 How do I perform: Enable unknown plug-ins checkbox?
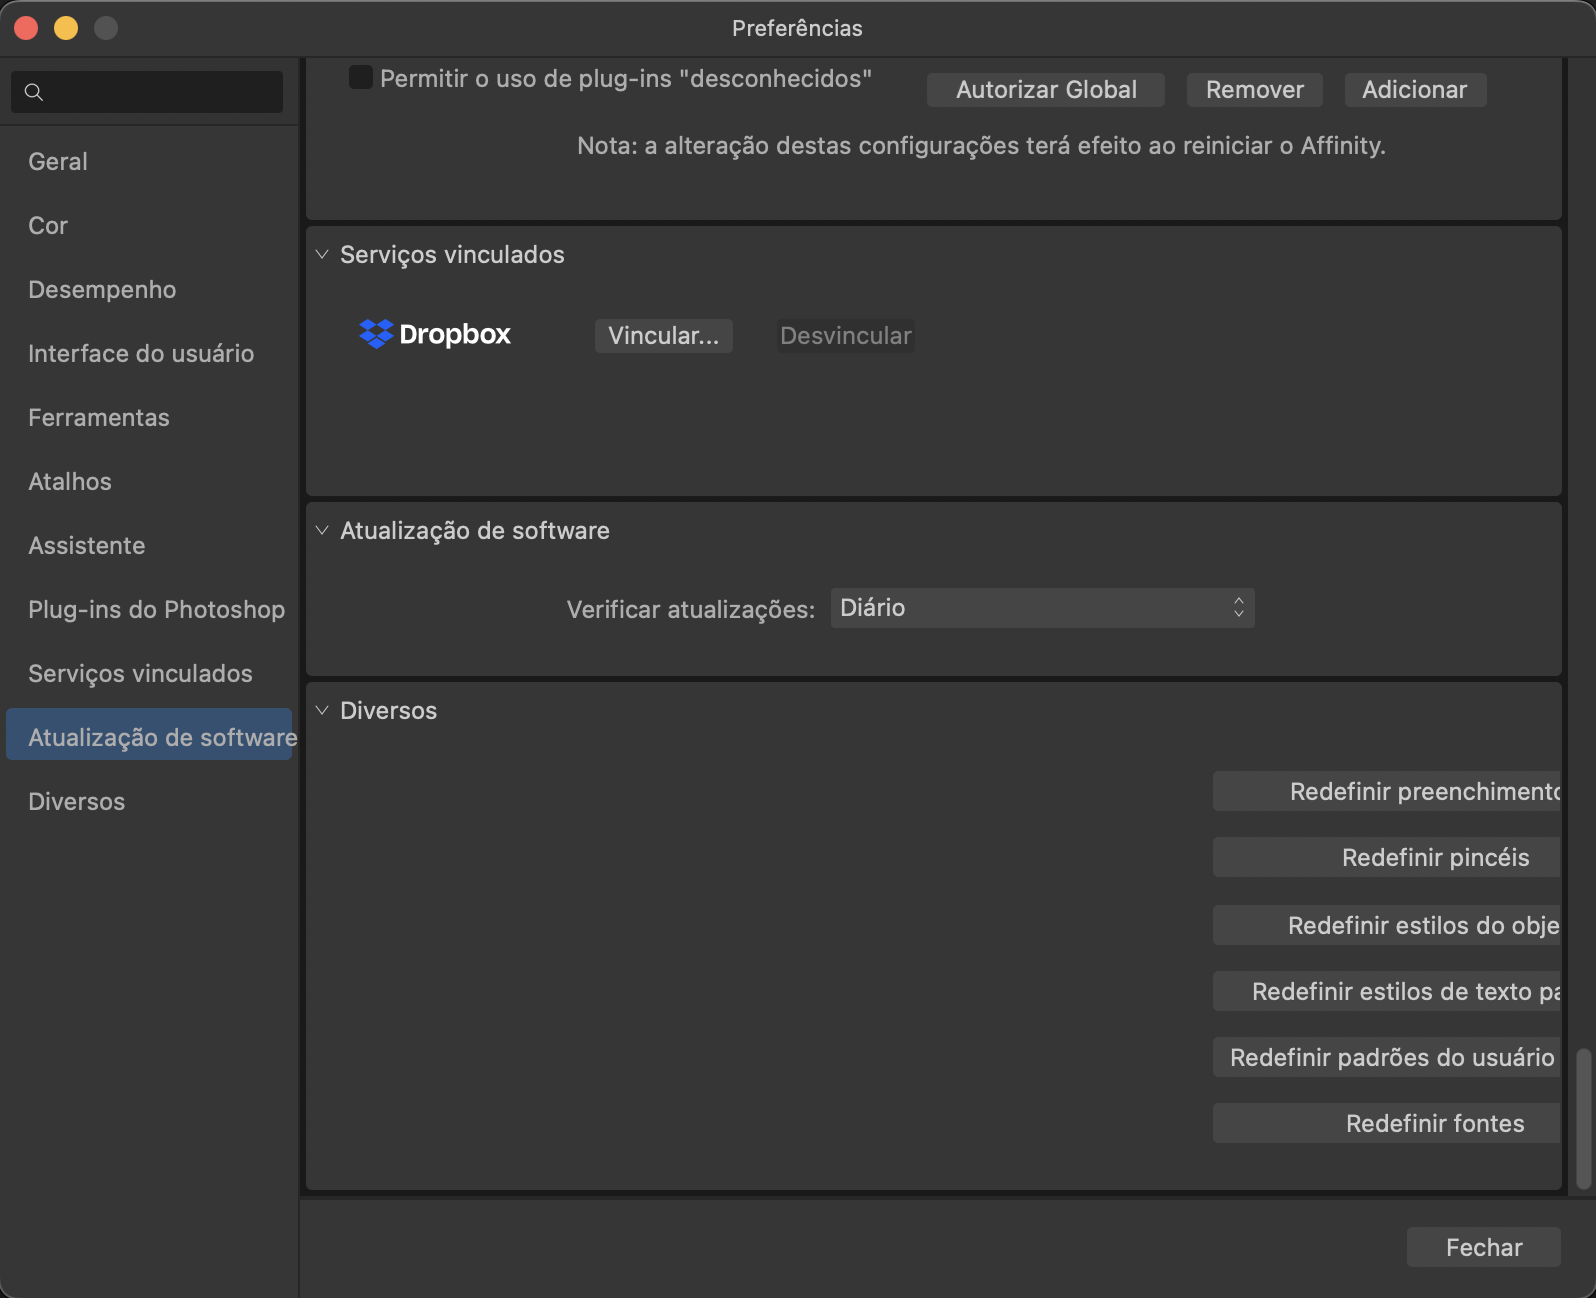(x=360, y=78)
